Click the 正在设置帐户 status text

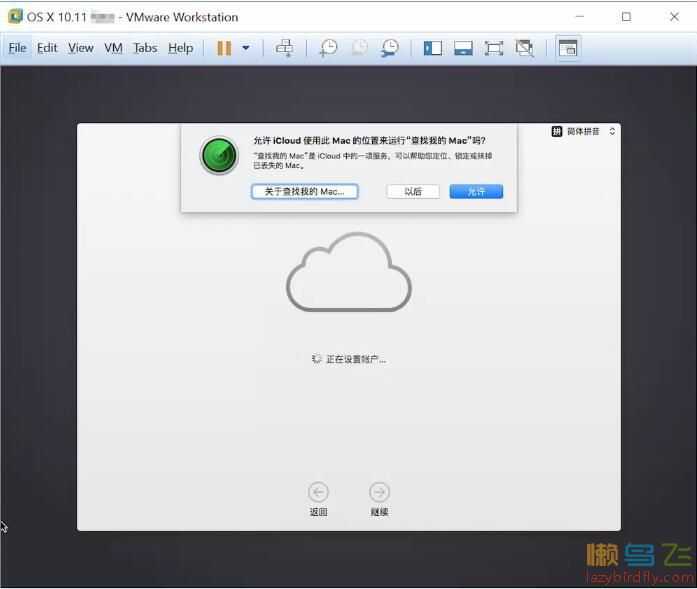(x=356, y=359)
